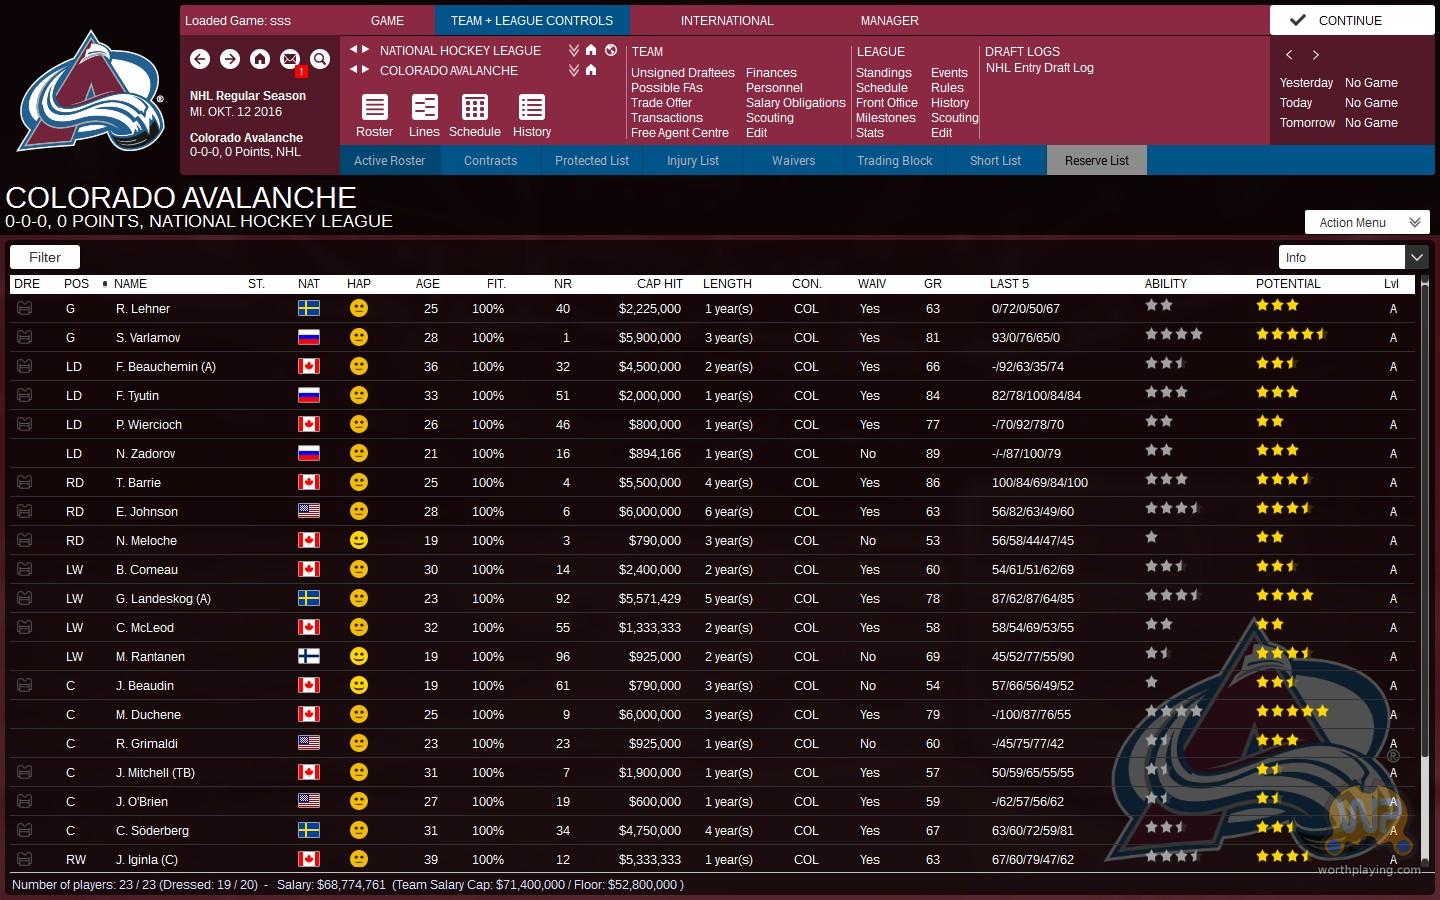1440x900 pixels.
Task: Open the mail inbox icon
Action: coord(290,60)
